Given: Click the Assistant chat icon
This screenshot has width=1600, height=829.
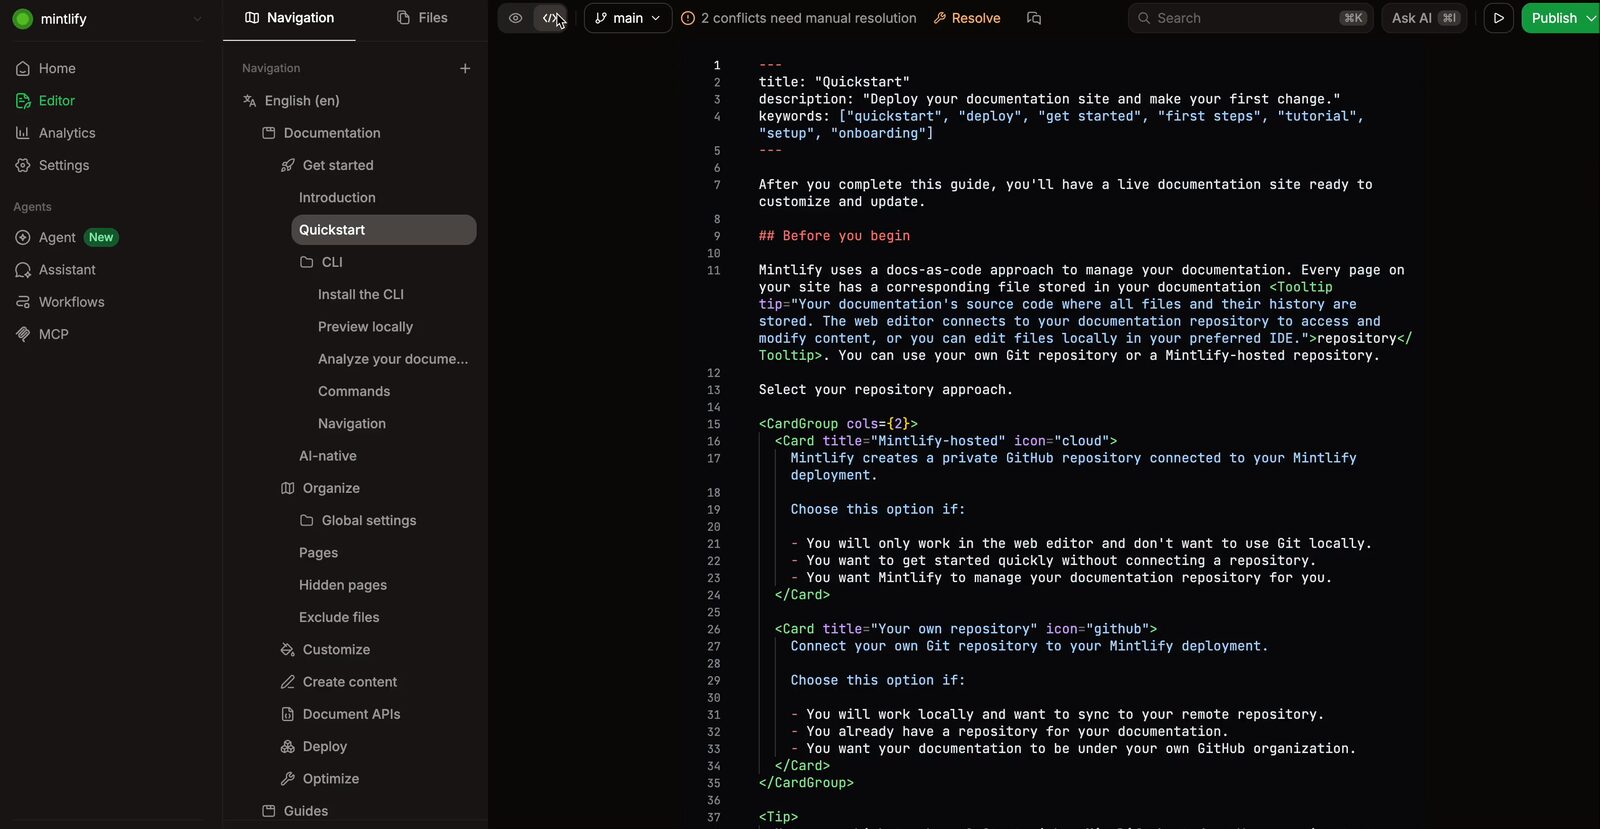Looking at the screenshot, I should tap(23, 270).
